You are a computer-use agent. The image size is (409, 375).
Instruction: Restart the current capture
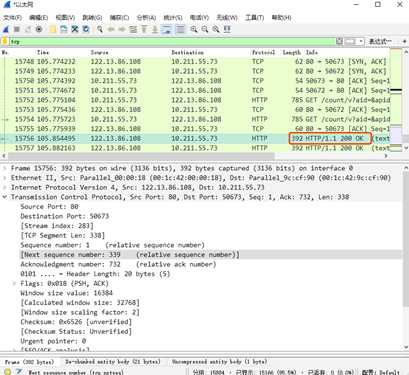tap(28, 30)
